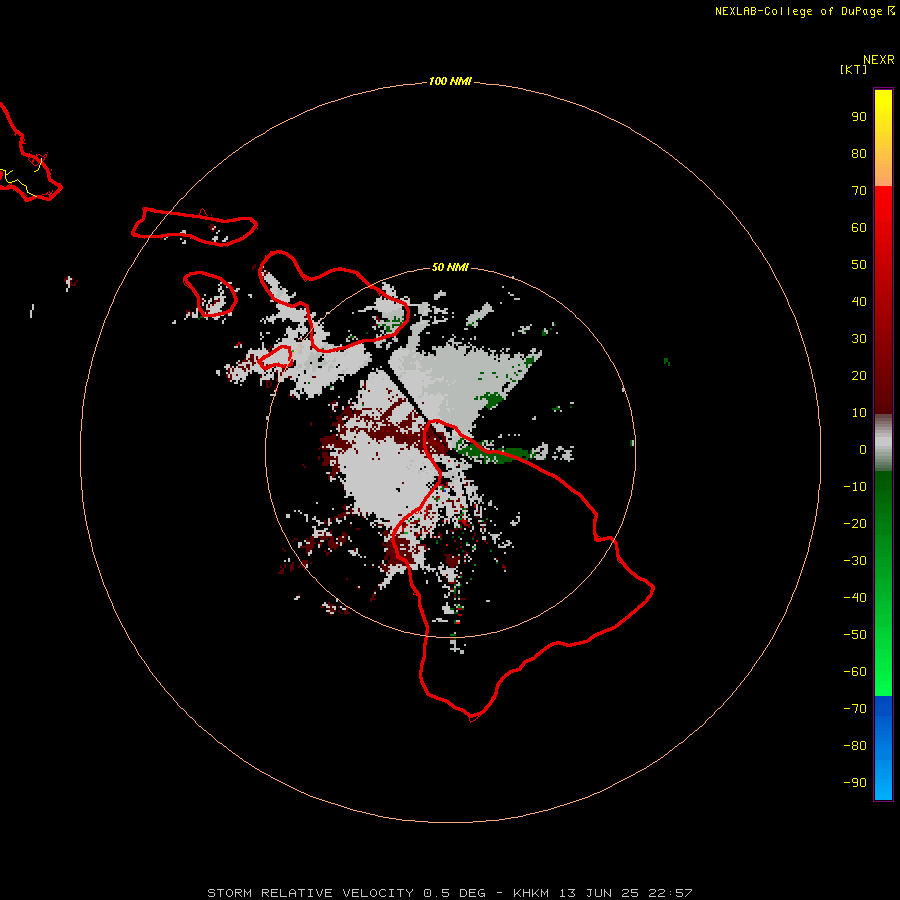Click the 50 NMI range ring label
The height and width of the screenshot is (900, 900).
coord(450,267)
